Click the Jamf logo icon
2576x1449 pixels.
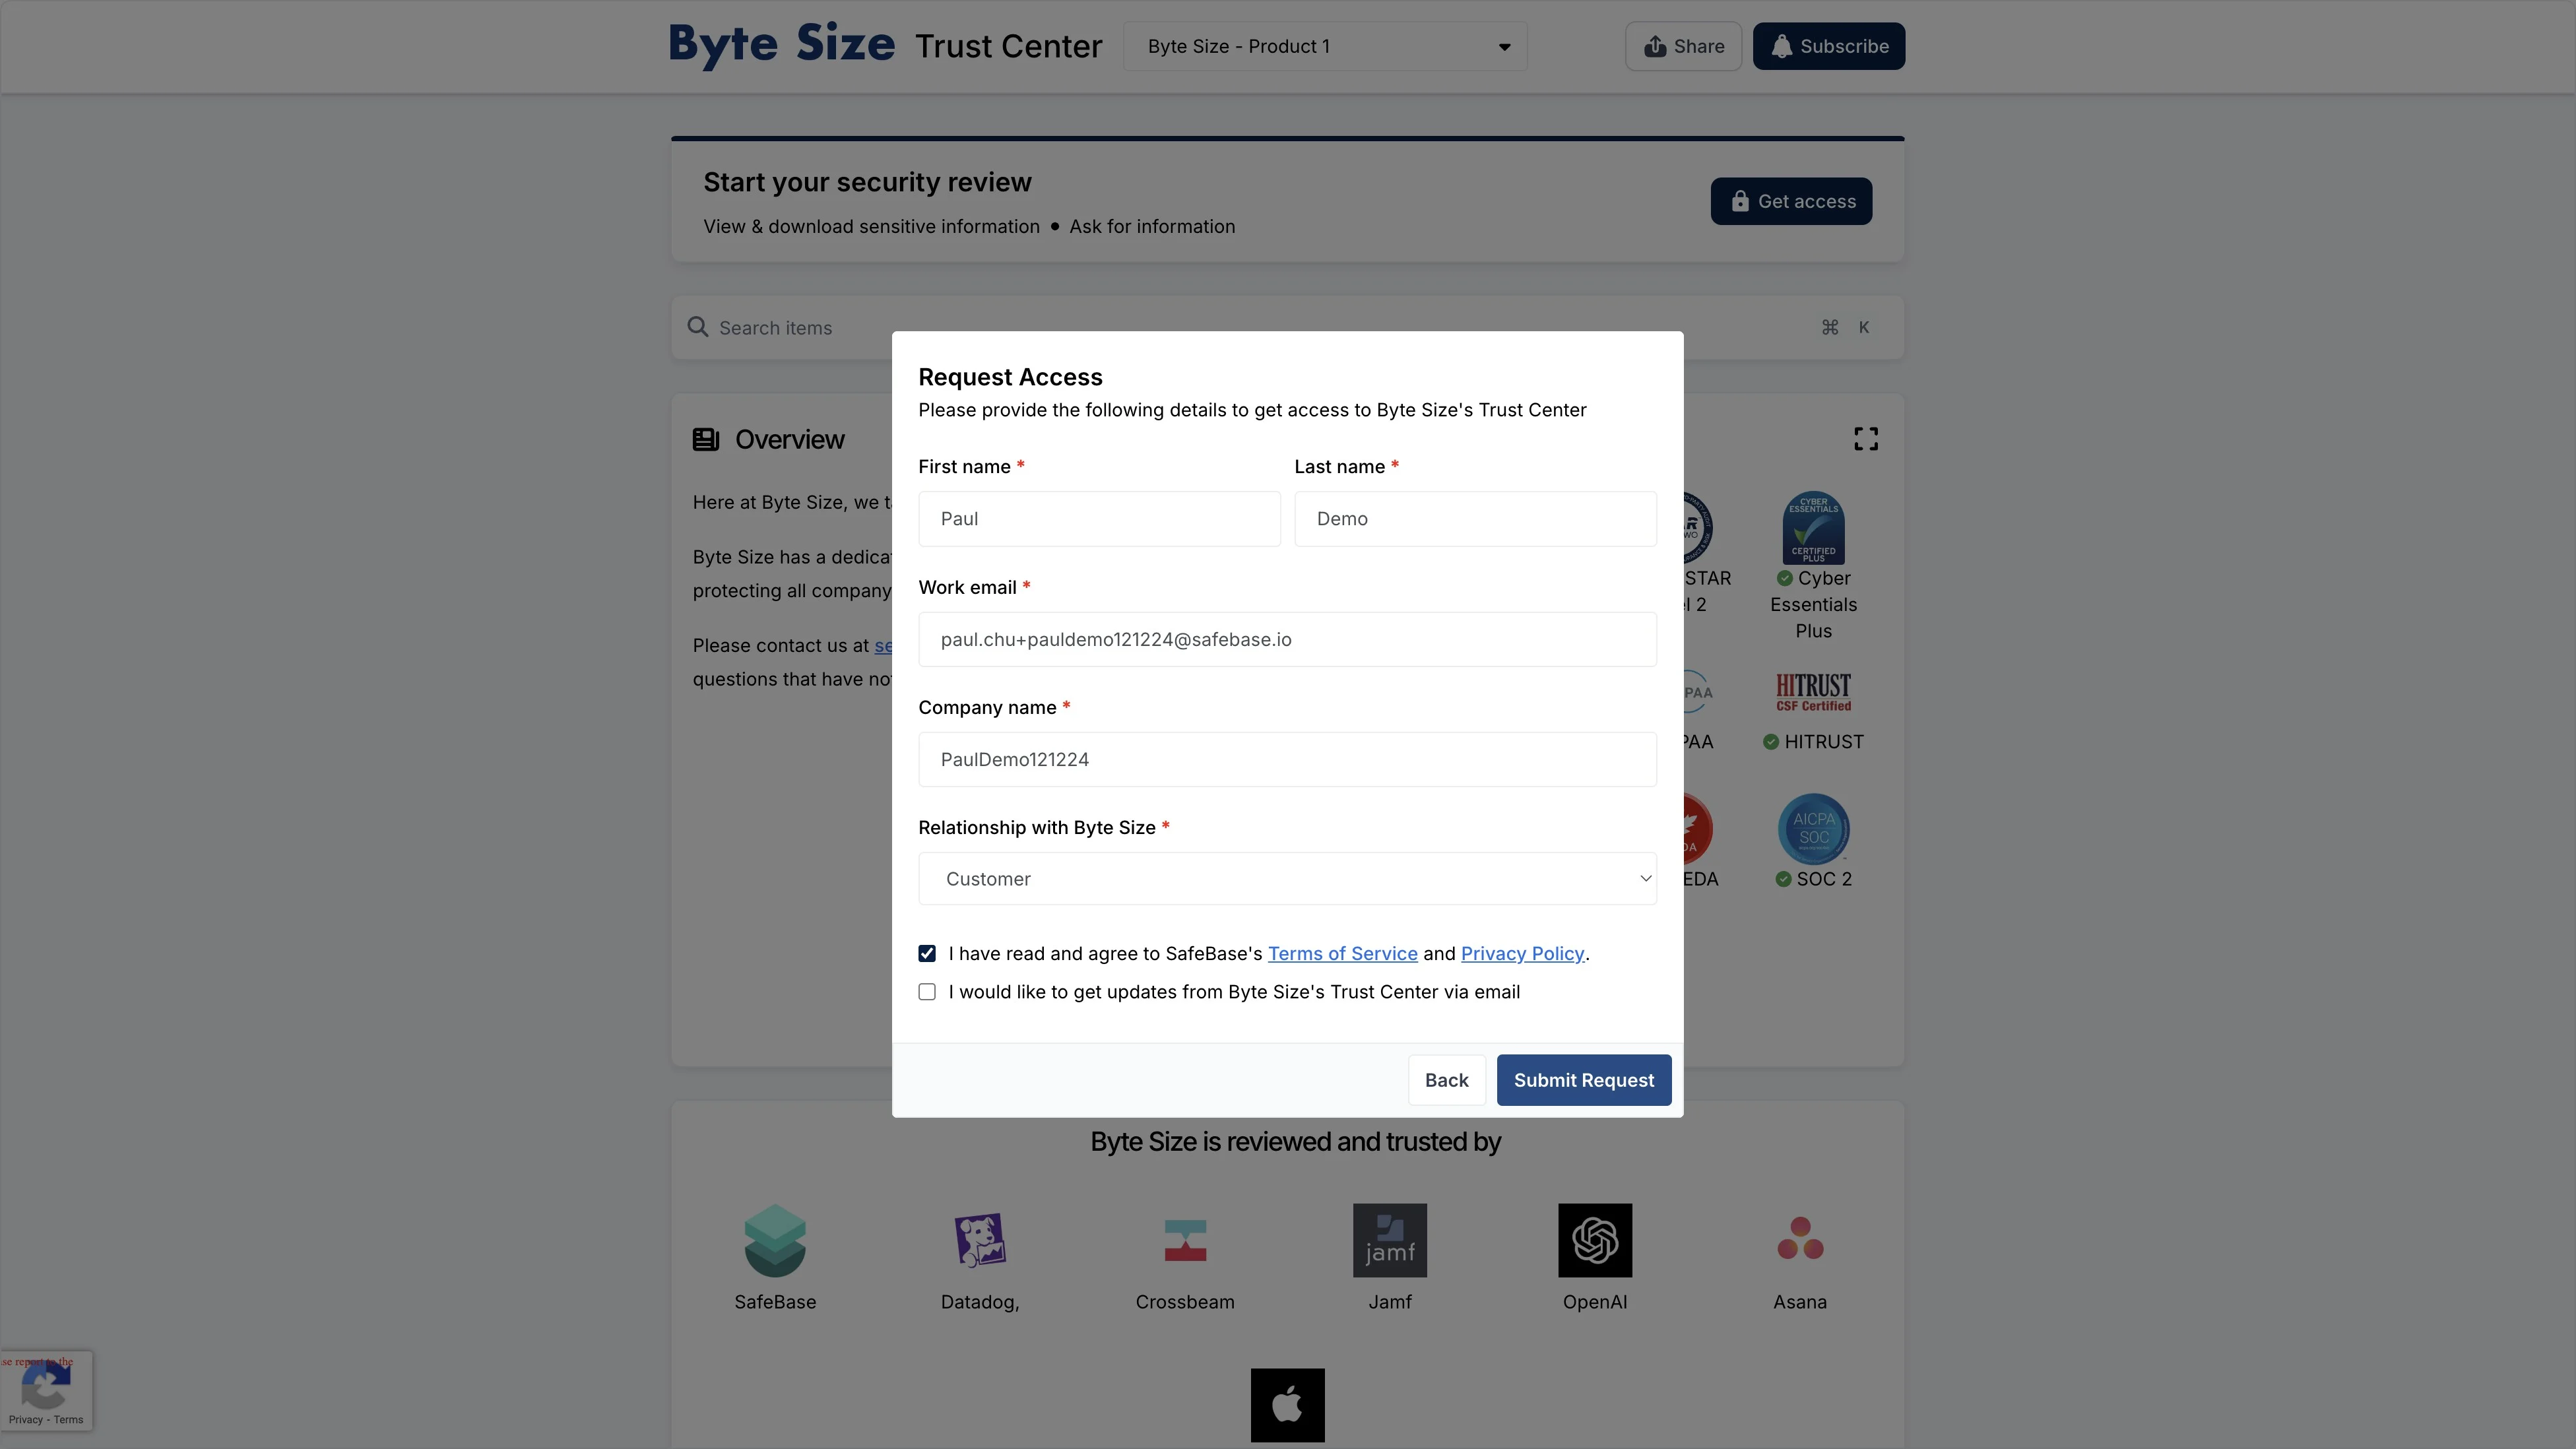[1389, 1240]
